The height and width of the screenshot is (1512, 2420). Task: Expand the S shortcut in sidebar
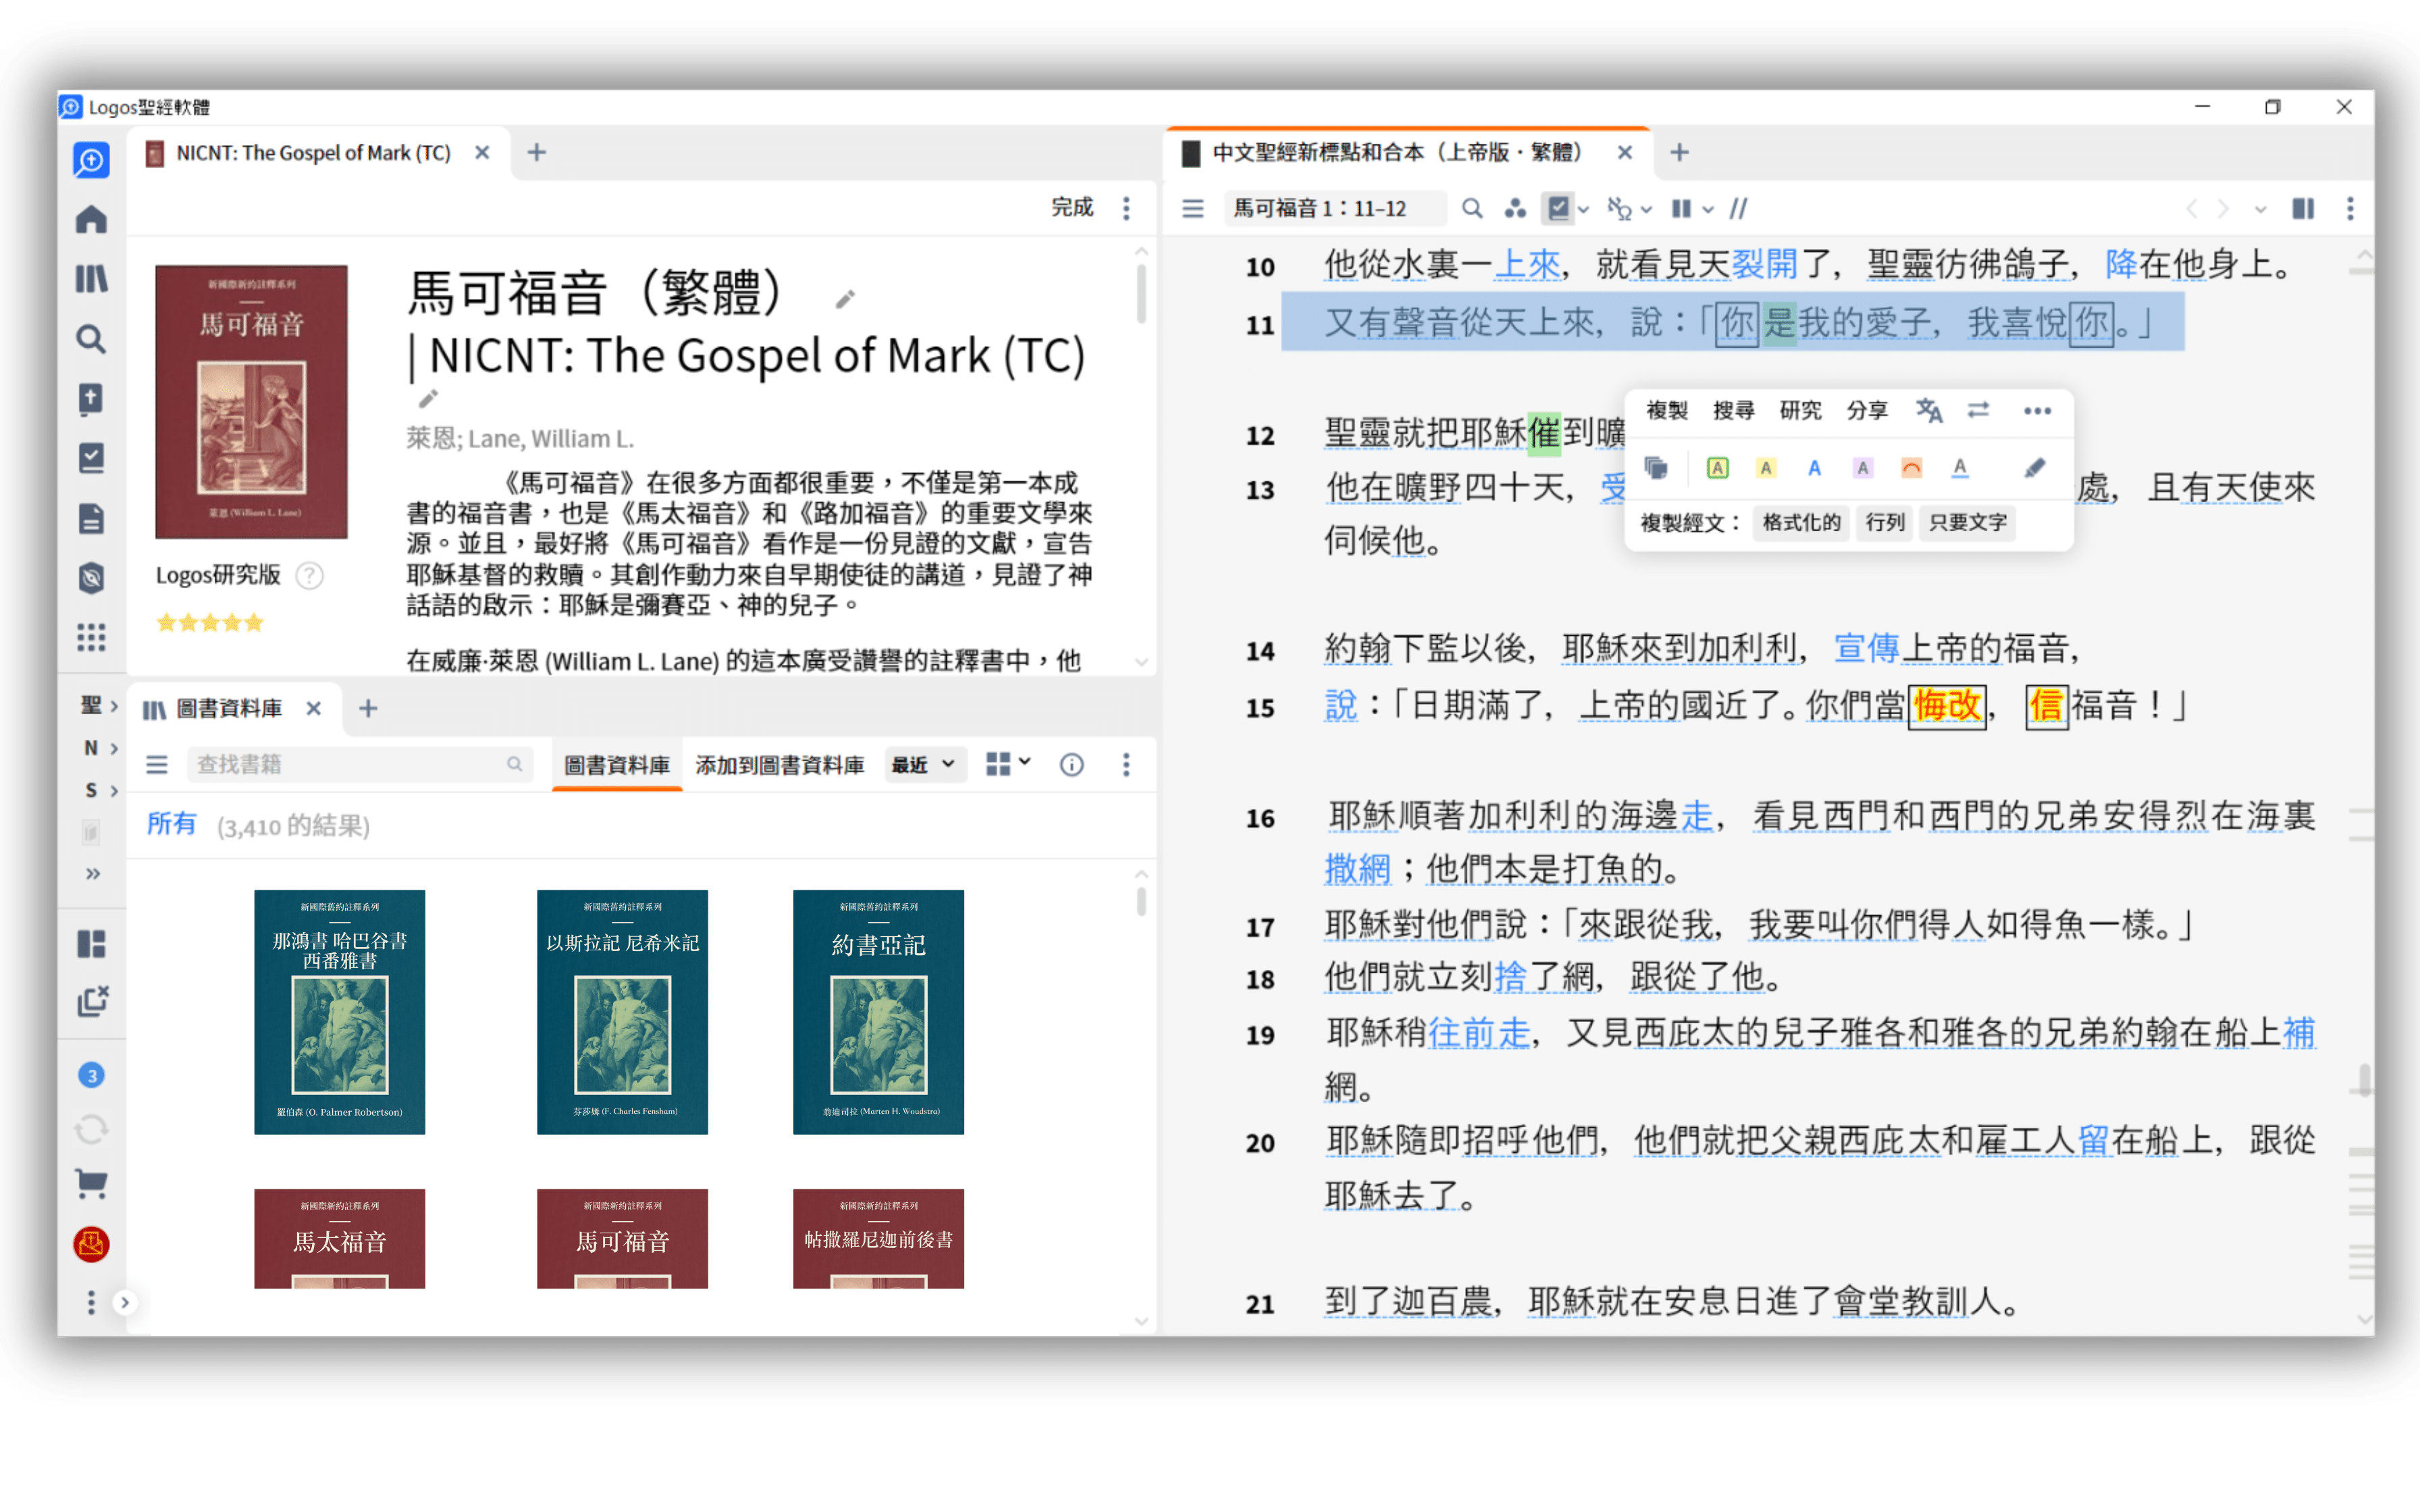point(99,790)
